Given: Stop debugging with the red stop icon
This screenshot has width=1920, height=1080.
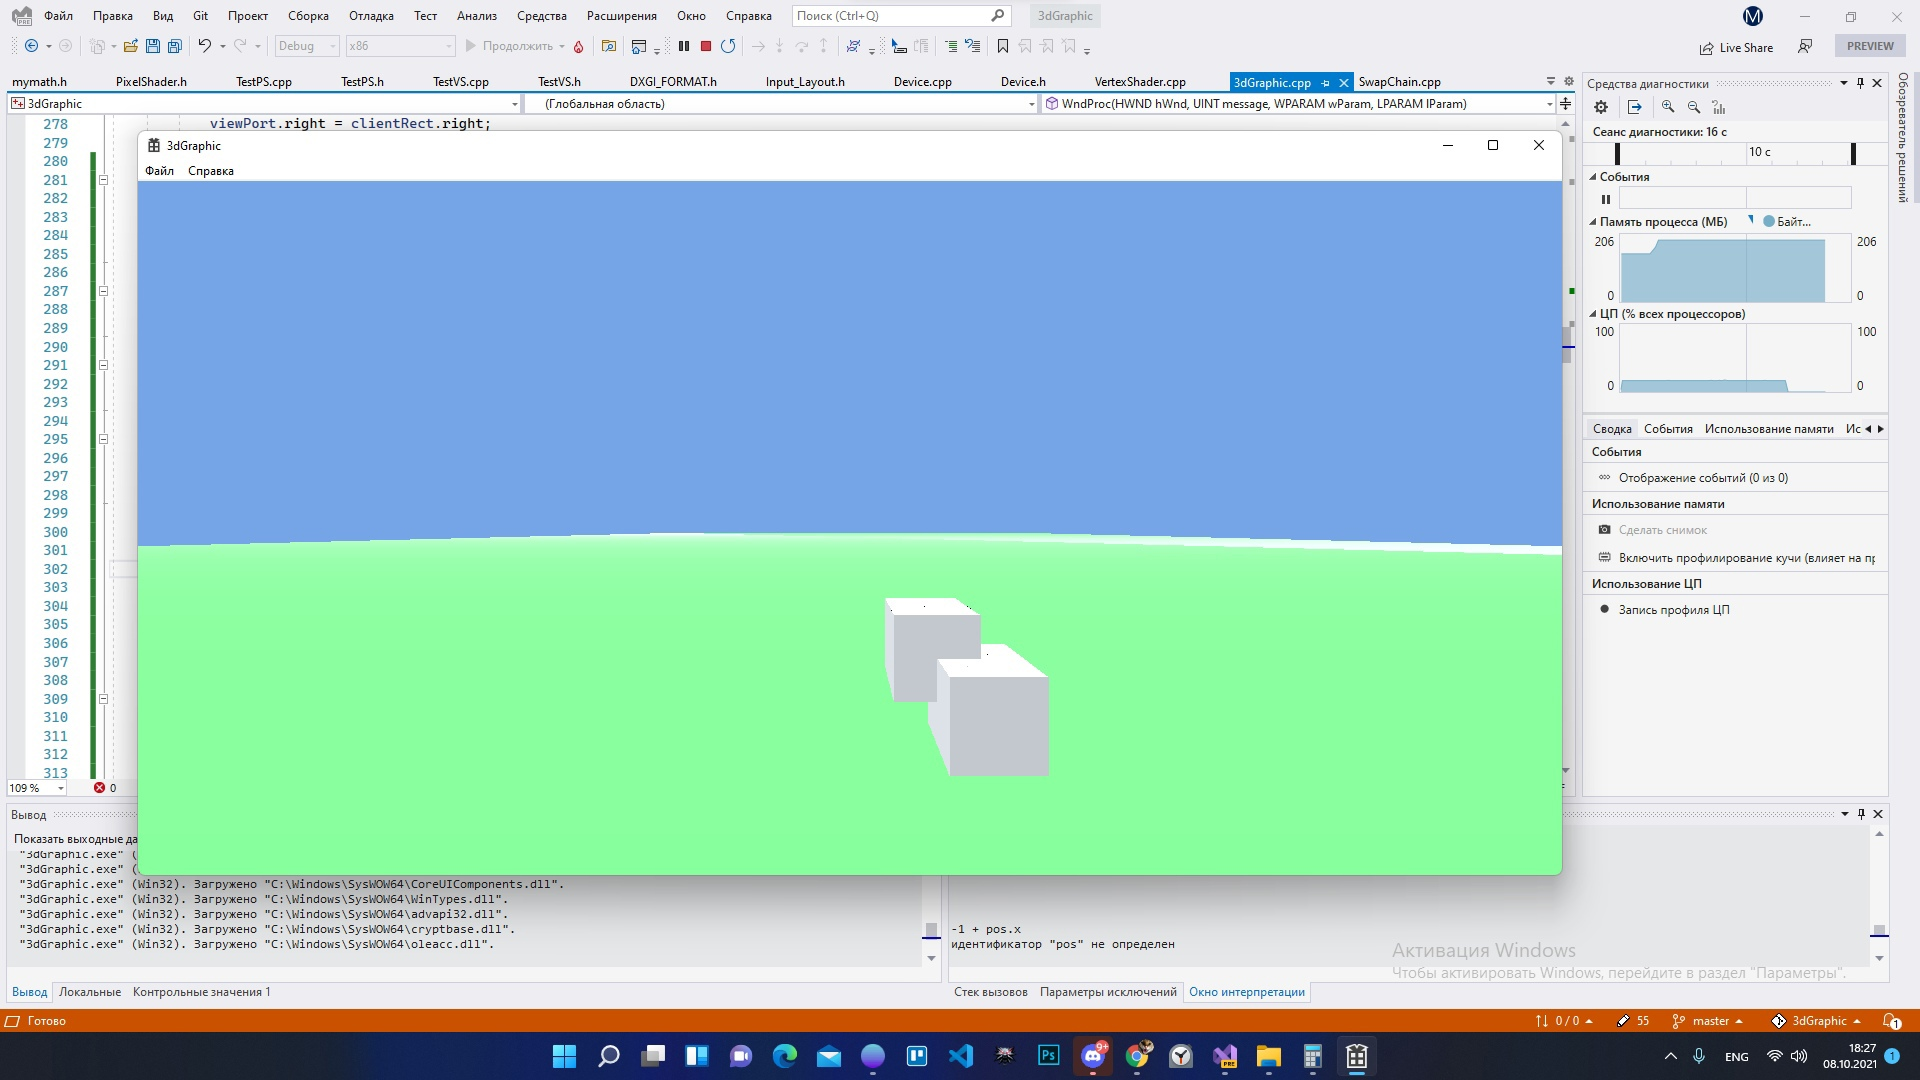Looking at the screenshot, I should tap(706, 46).
